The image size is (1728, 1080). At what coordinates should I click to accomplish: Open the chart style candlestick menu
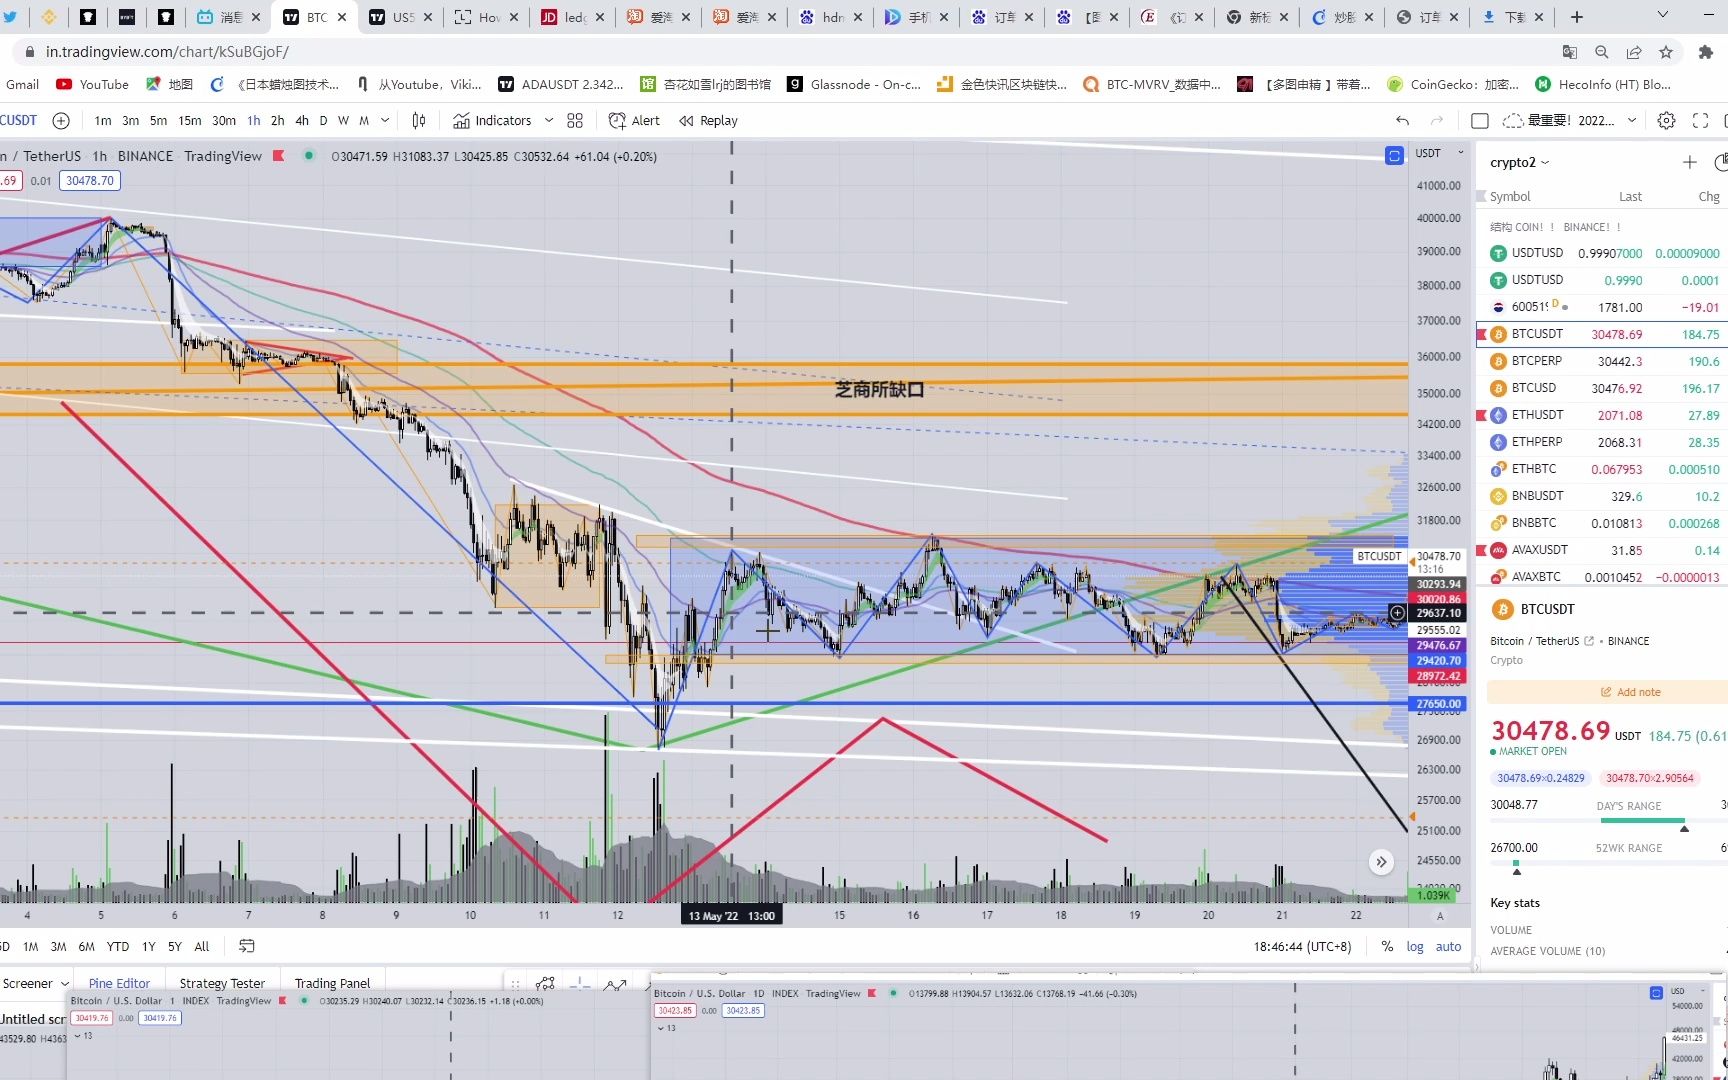click(x=419, y=121)
